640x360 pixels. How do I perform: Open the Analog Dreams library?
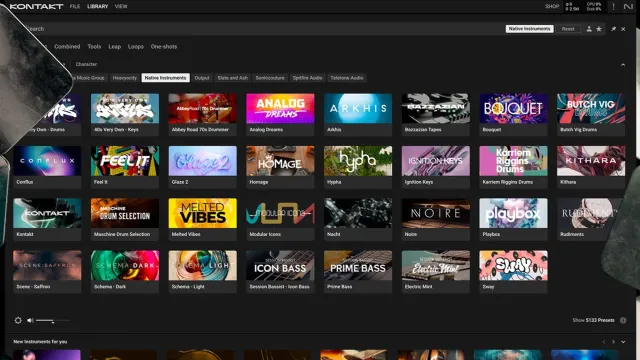280,114
